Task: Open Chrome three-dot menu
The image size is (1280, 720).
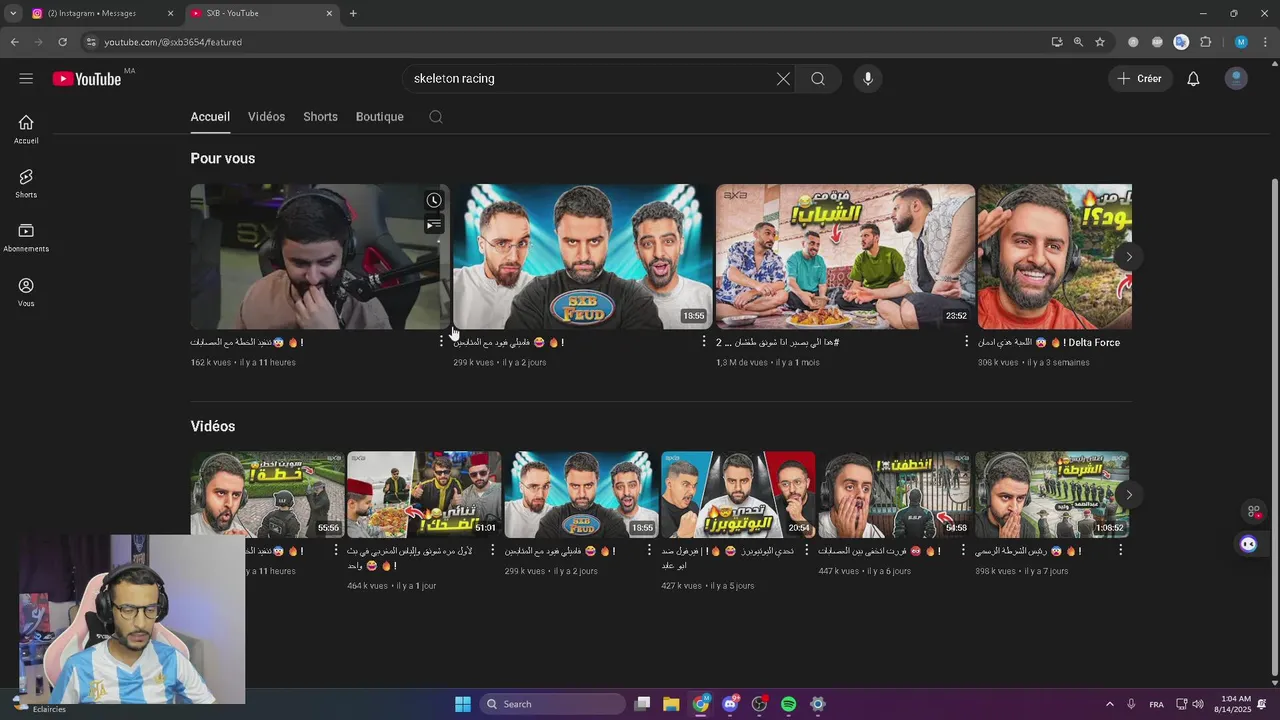Action: (1265, 42)
